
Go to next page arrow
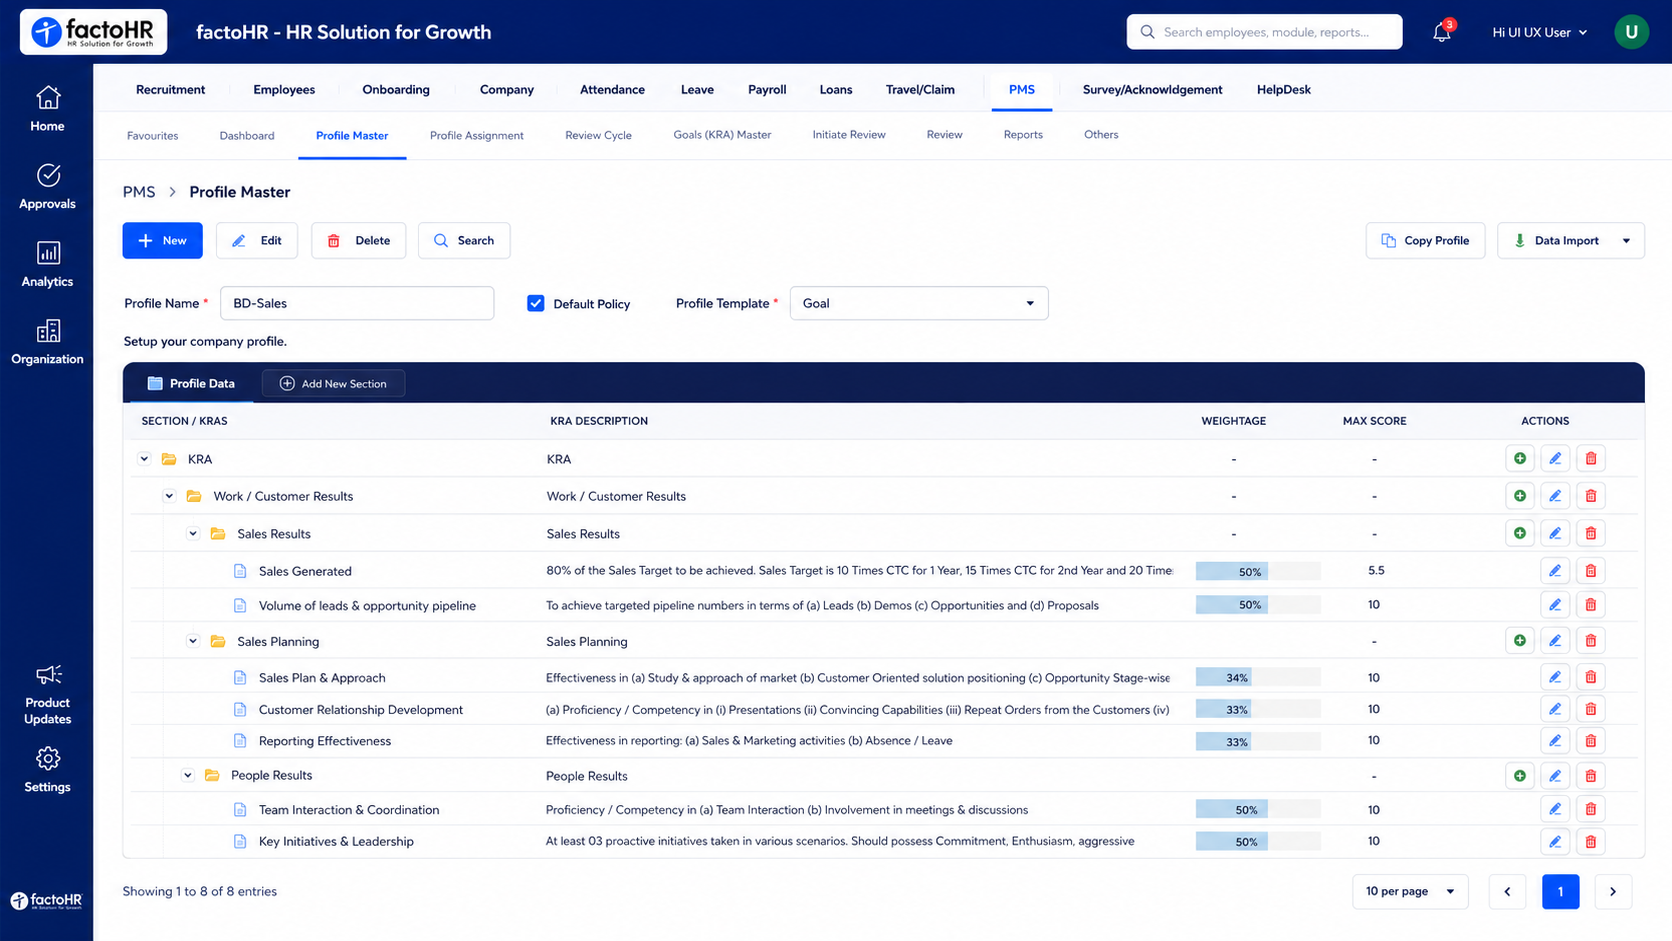coord(1612,891)
